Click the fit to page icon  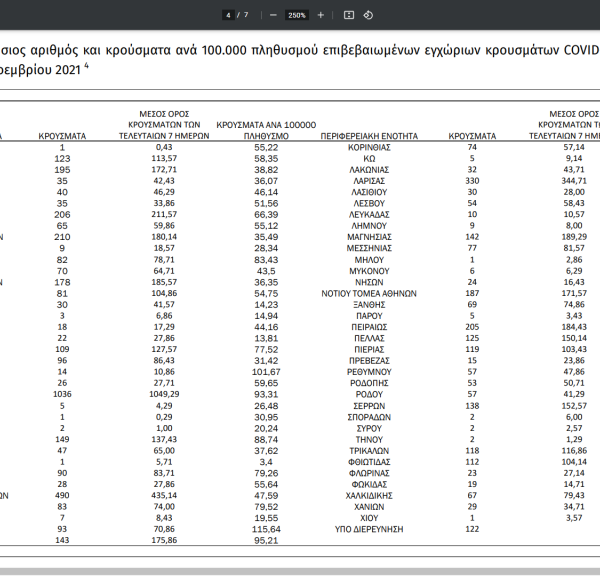coord(349,15)
